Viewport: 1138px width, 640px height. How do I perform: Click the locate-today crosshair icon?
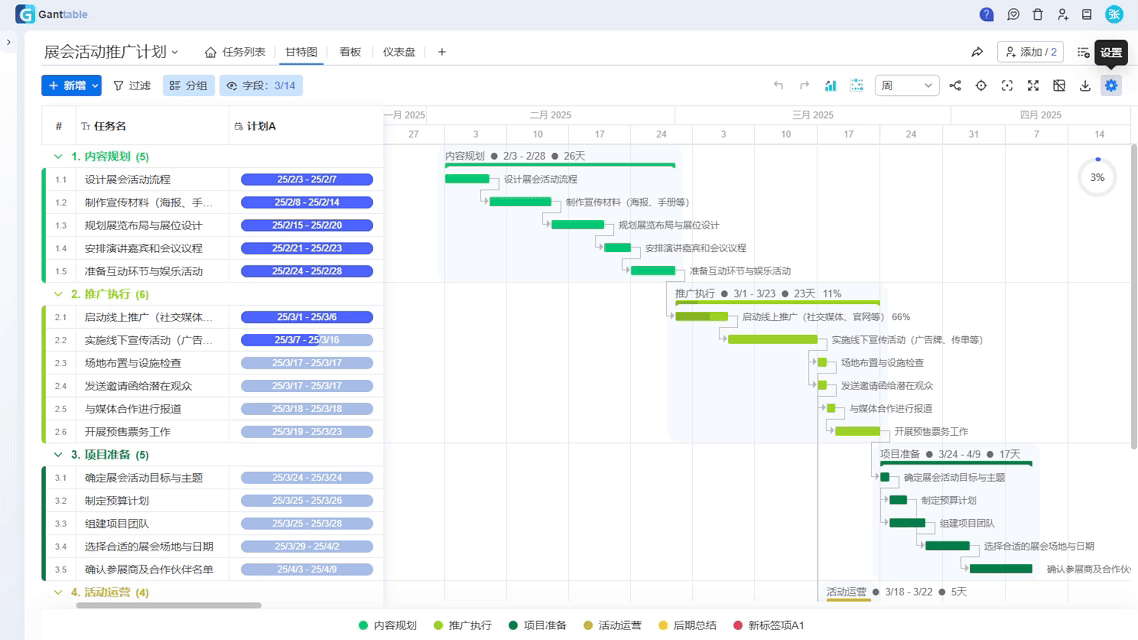click(x=981, y=85)
